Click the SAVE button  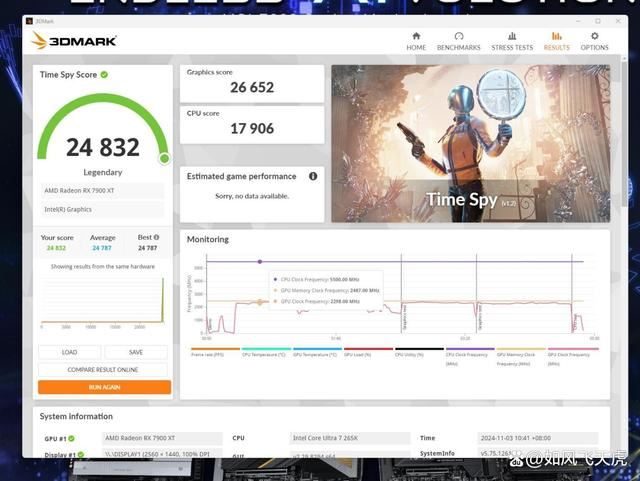(x=136, y=352)
